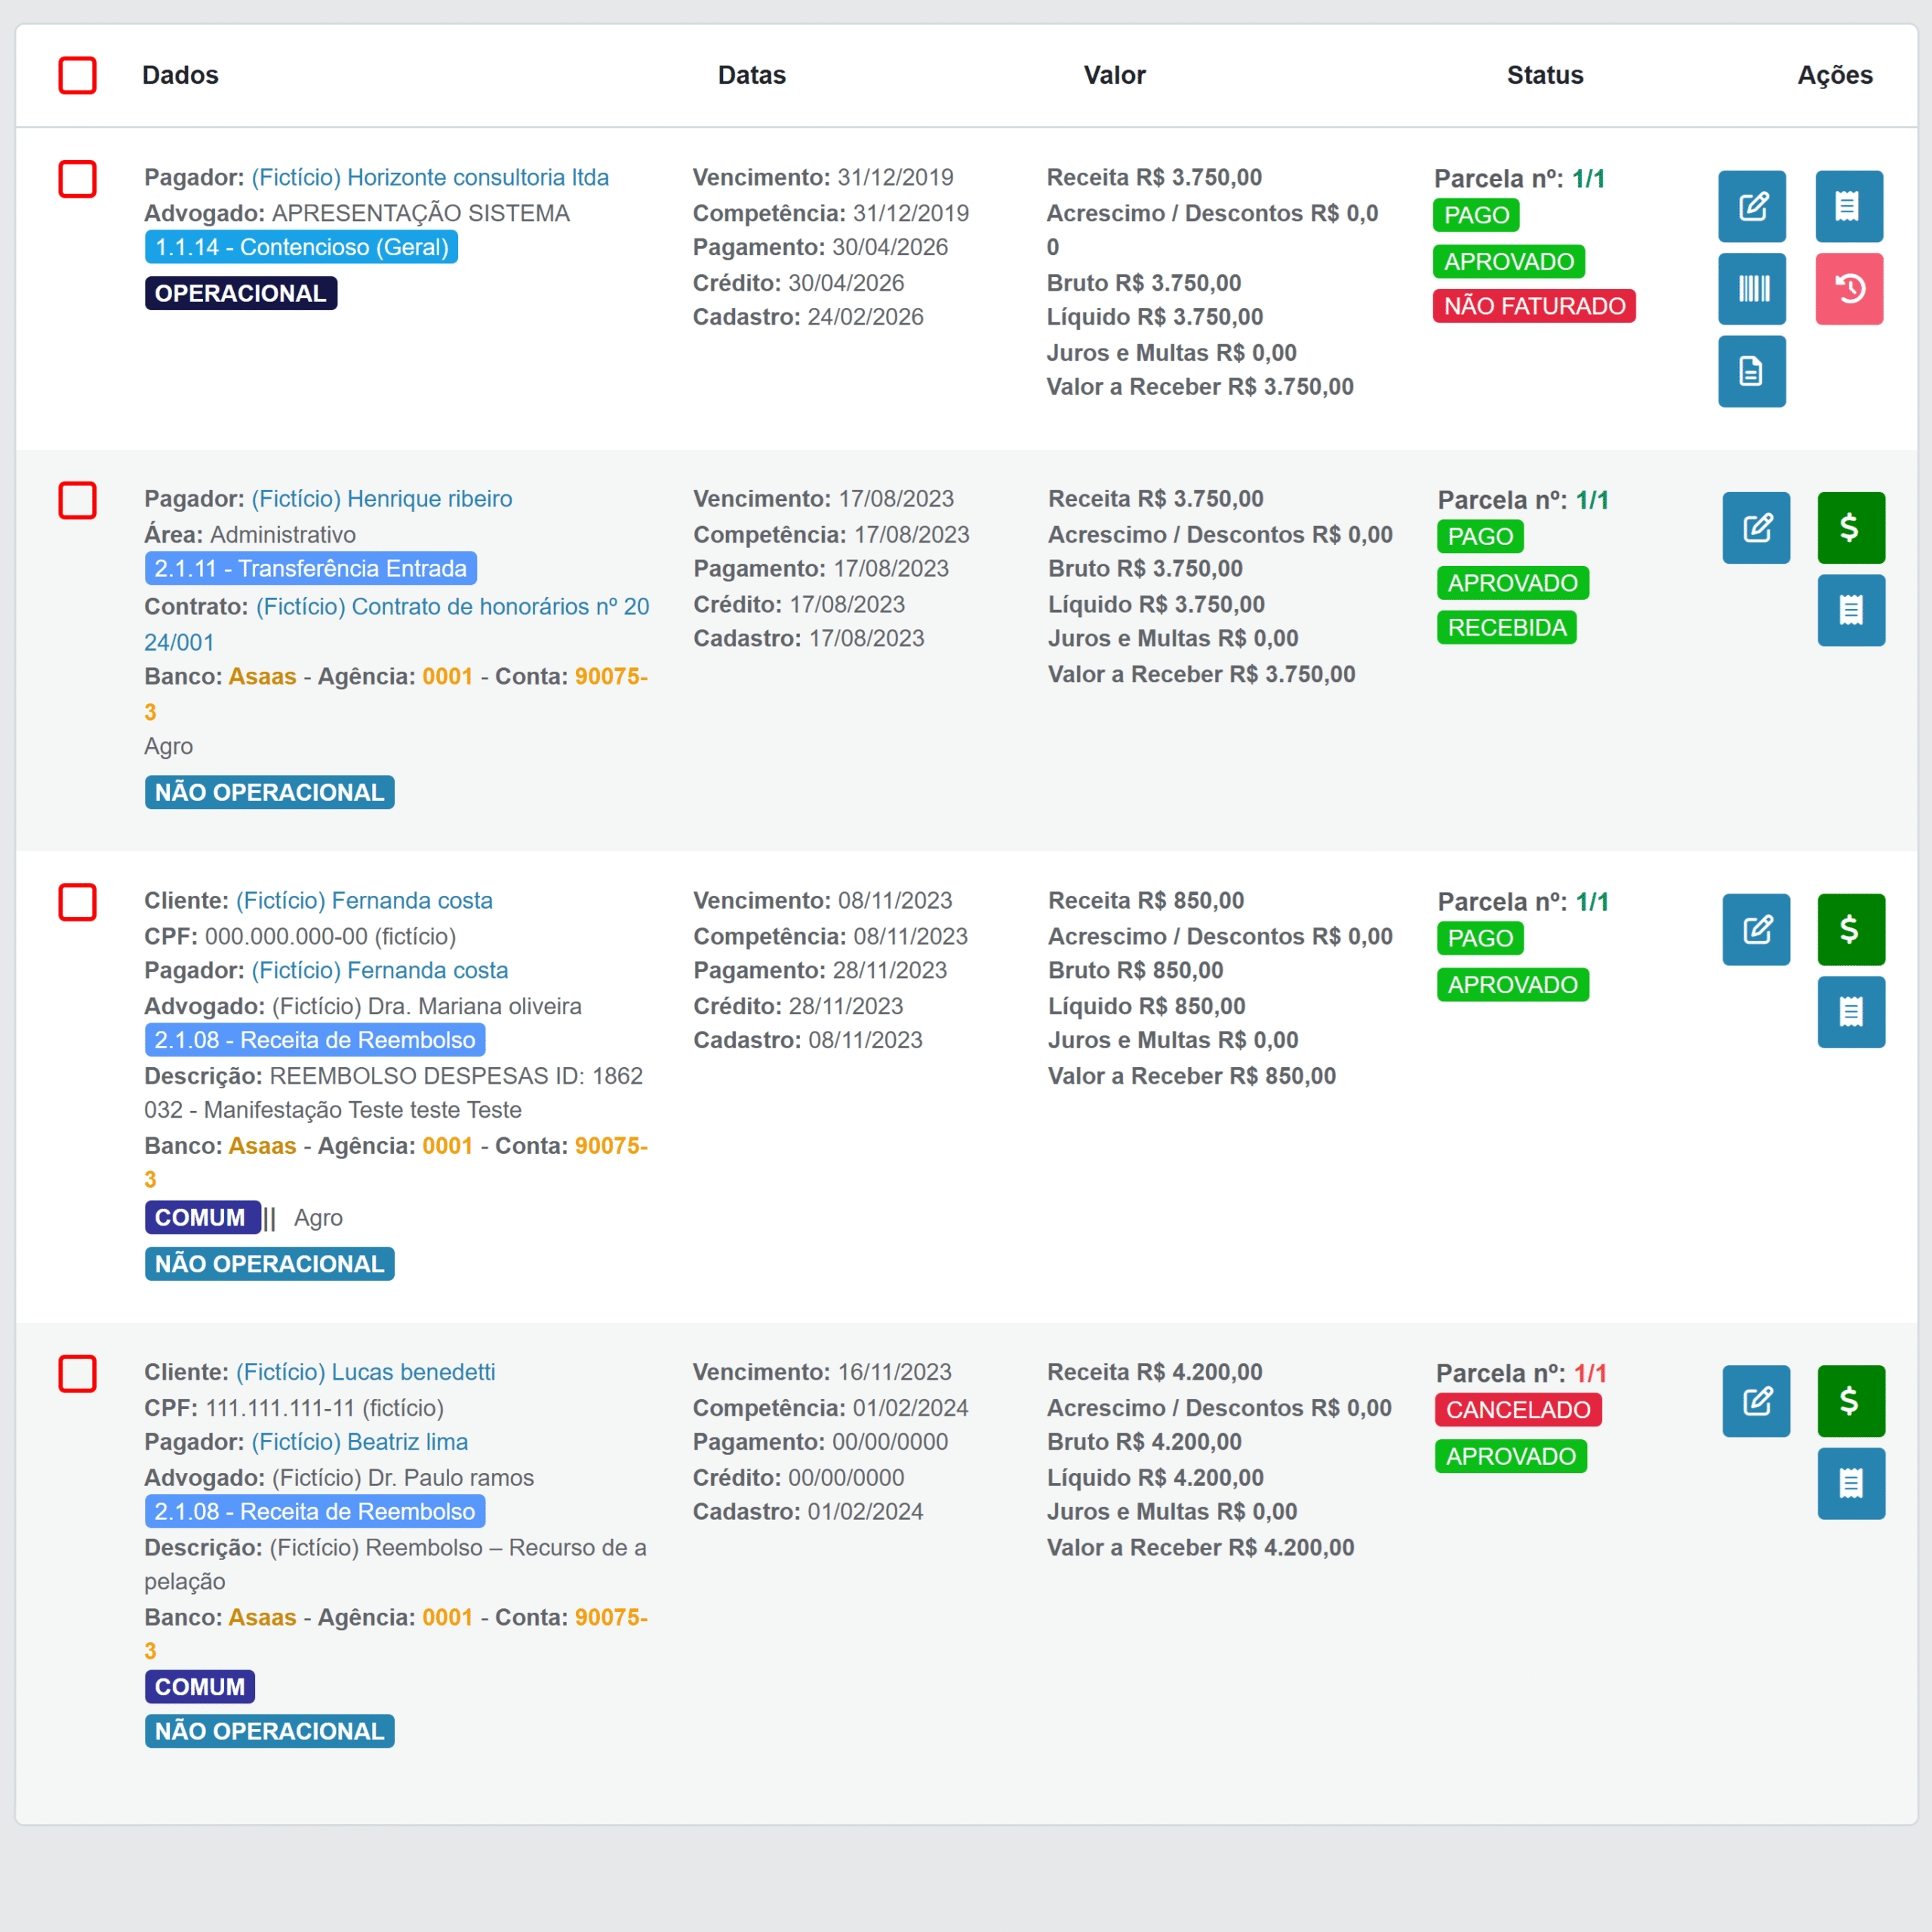This screenshot has height=1932, width=1932.
Task: Open receipt icon for Henrique ribeiro row
Action: (x=1851, y=610)
